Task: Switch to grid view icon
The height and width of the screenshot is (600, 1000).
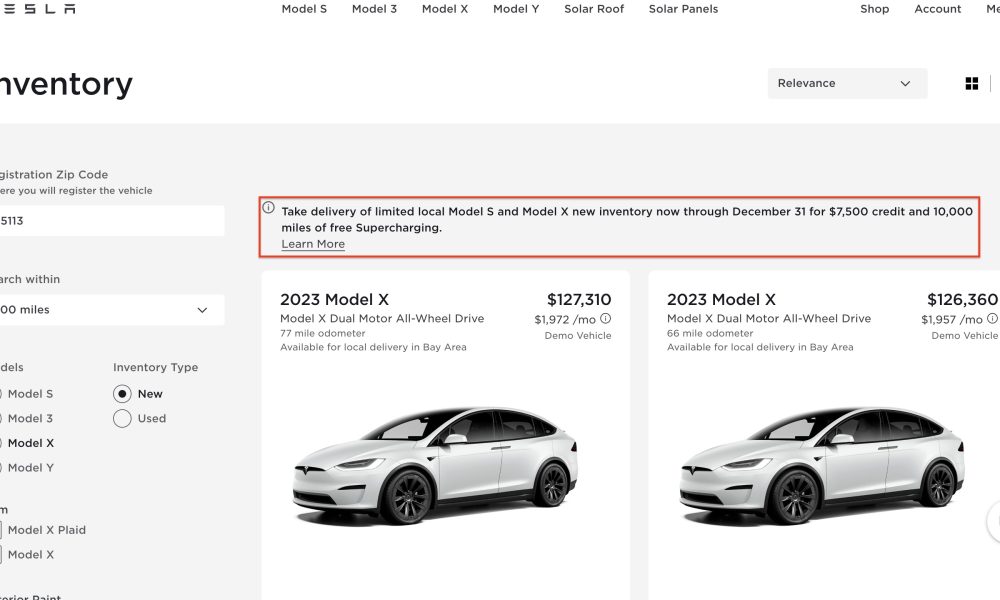Action: 971,84
